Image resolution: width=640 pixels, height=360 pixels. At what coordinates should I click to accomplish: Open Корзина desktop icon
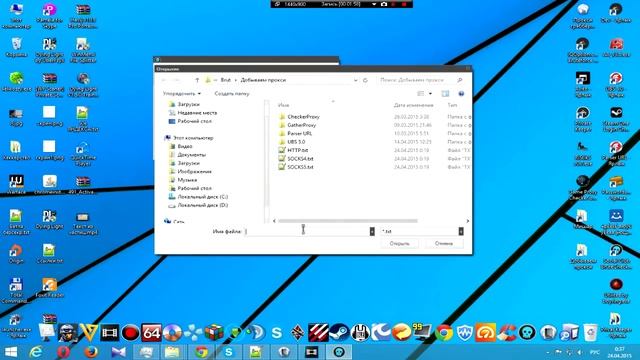tap(16, 47)
